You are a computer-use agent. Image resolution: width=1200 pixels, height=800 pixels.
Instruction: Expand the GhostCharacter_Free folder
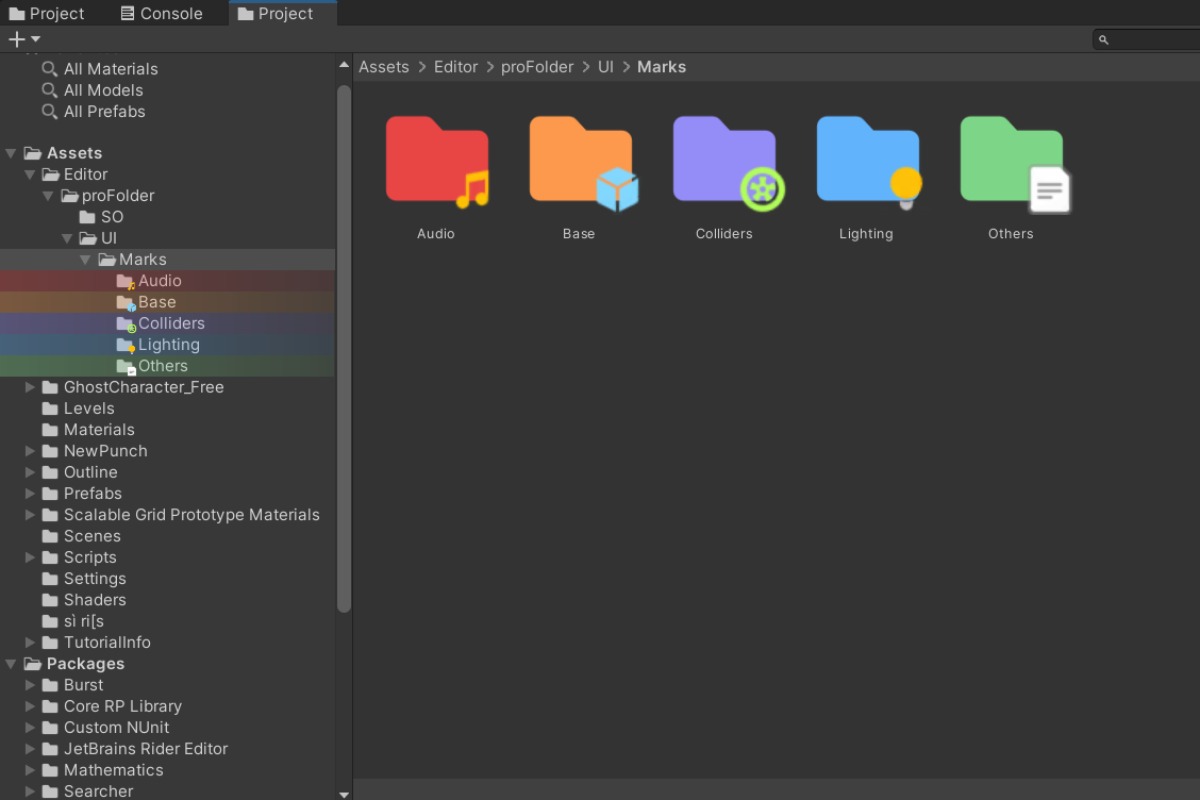(30, 387)
